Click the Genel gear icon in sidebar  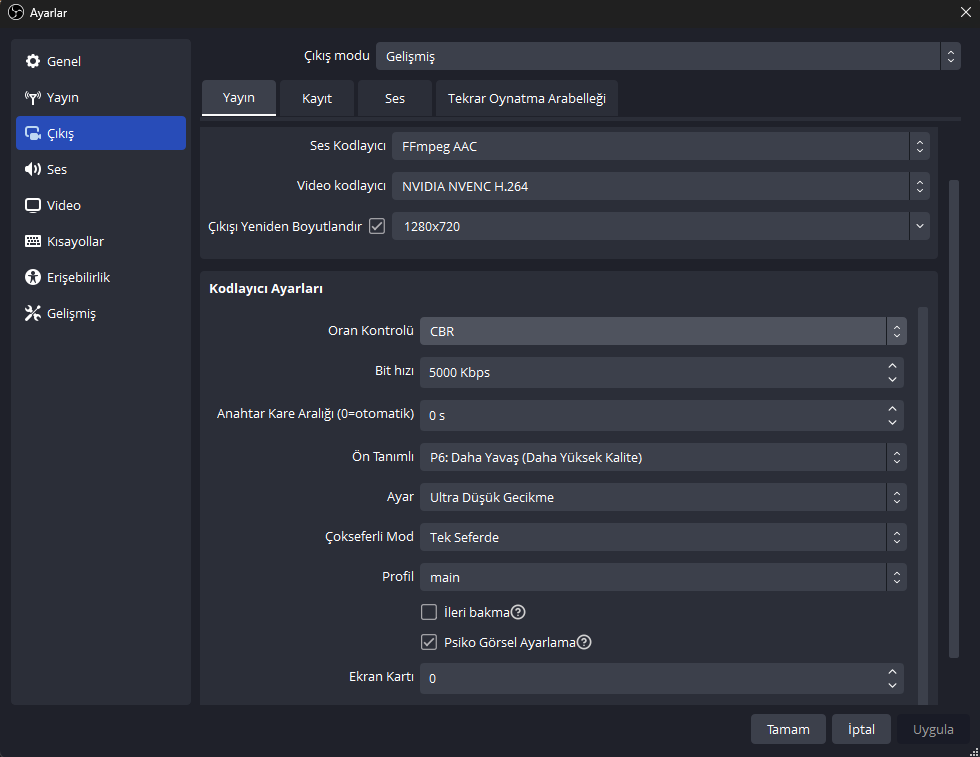point(33,62)
